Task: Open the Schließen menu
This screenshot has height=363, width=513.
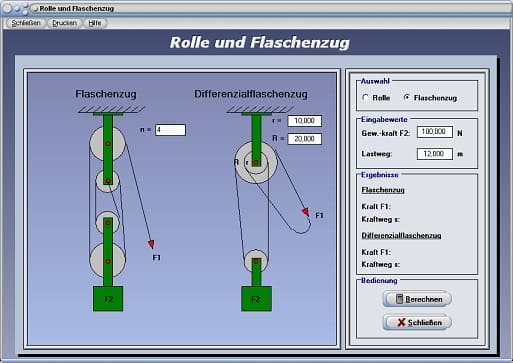Action: (x=26, y=23)
